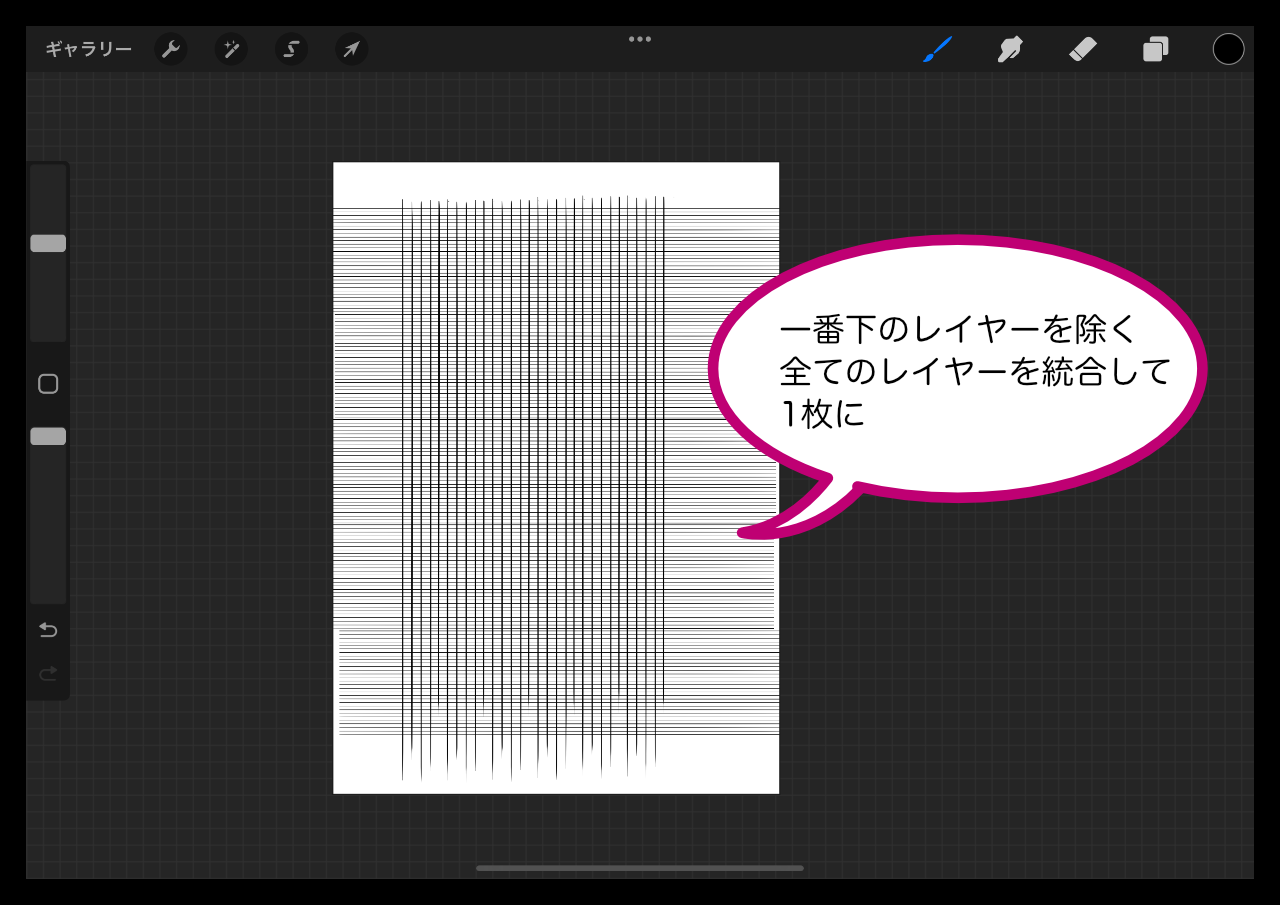Viewport: 1280px width, 905px height.
Task: Open the Actions wrench menu
Action: pyautogui.click(x=171, y=49)
